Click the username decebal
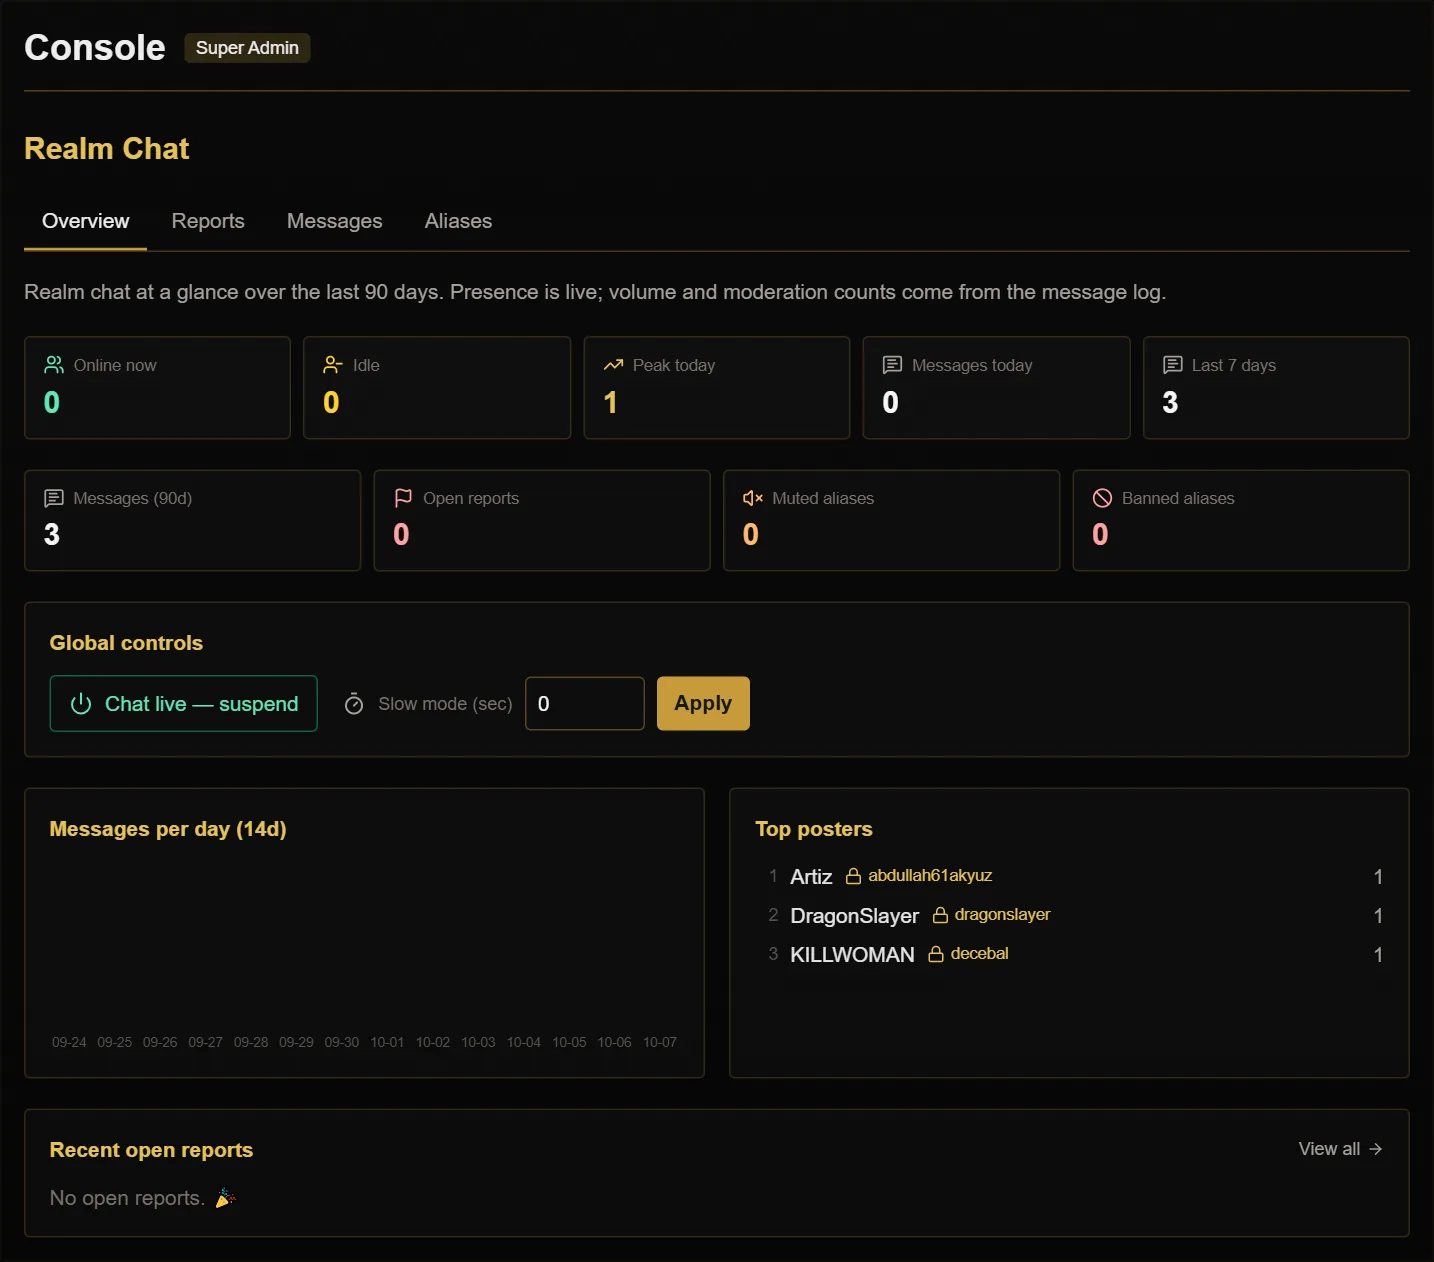 pos(979,954)
